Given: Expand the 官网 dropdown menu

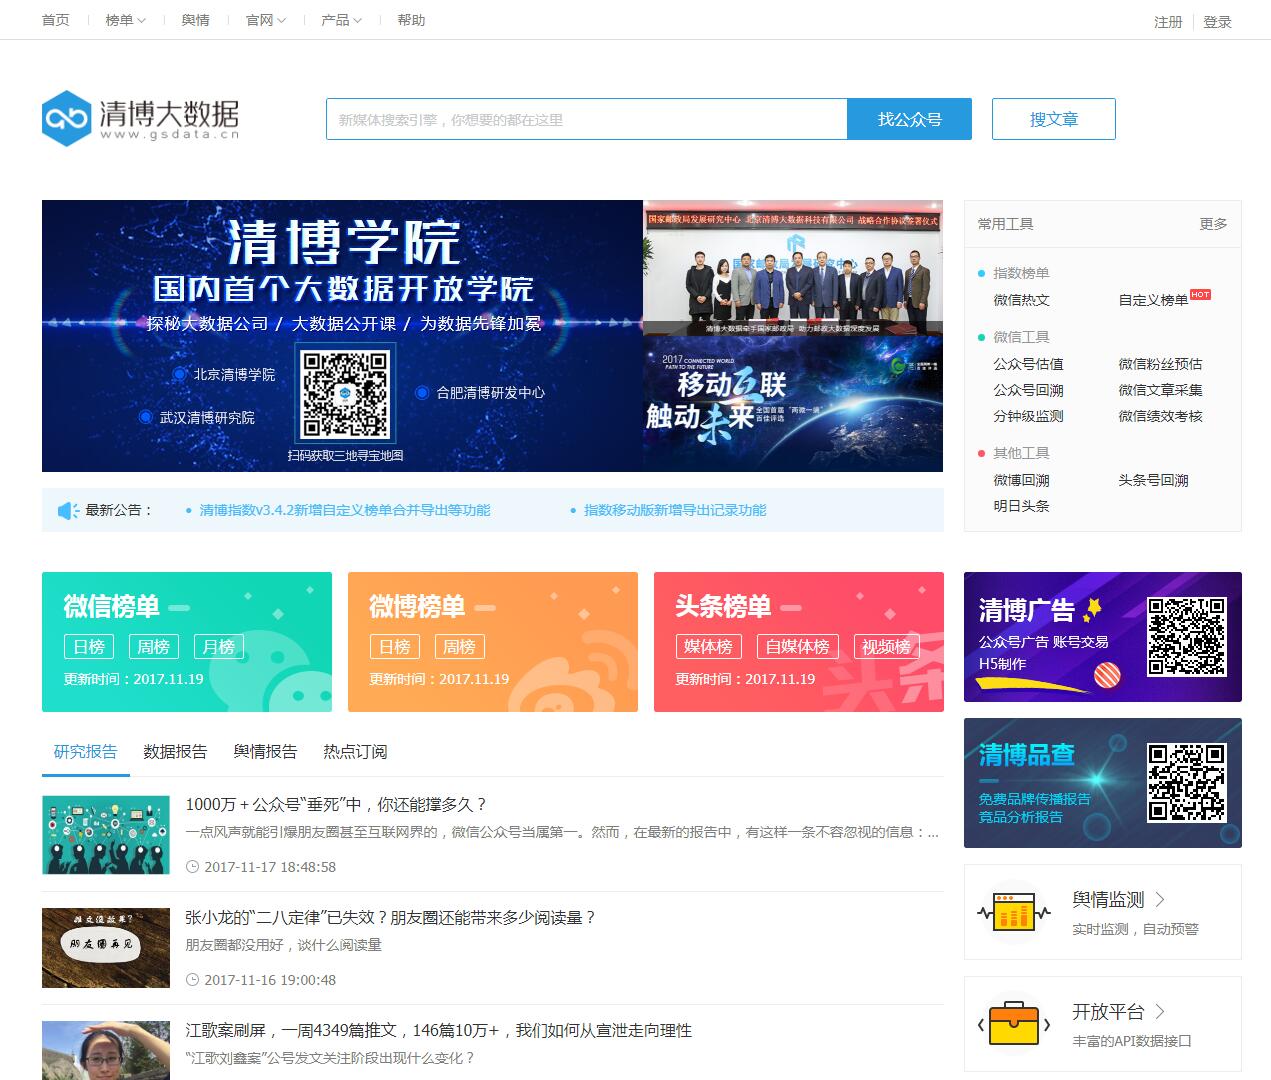Looking at the screenshot, I should (266, 20).
